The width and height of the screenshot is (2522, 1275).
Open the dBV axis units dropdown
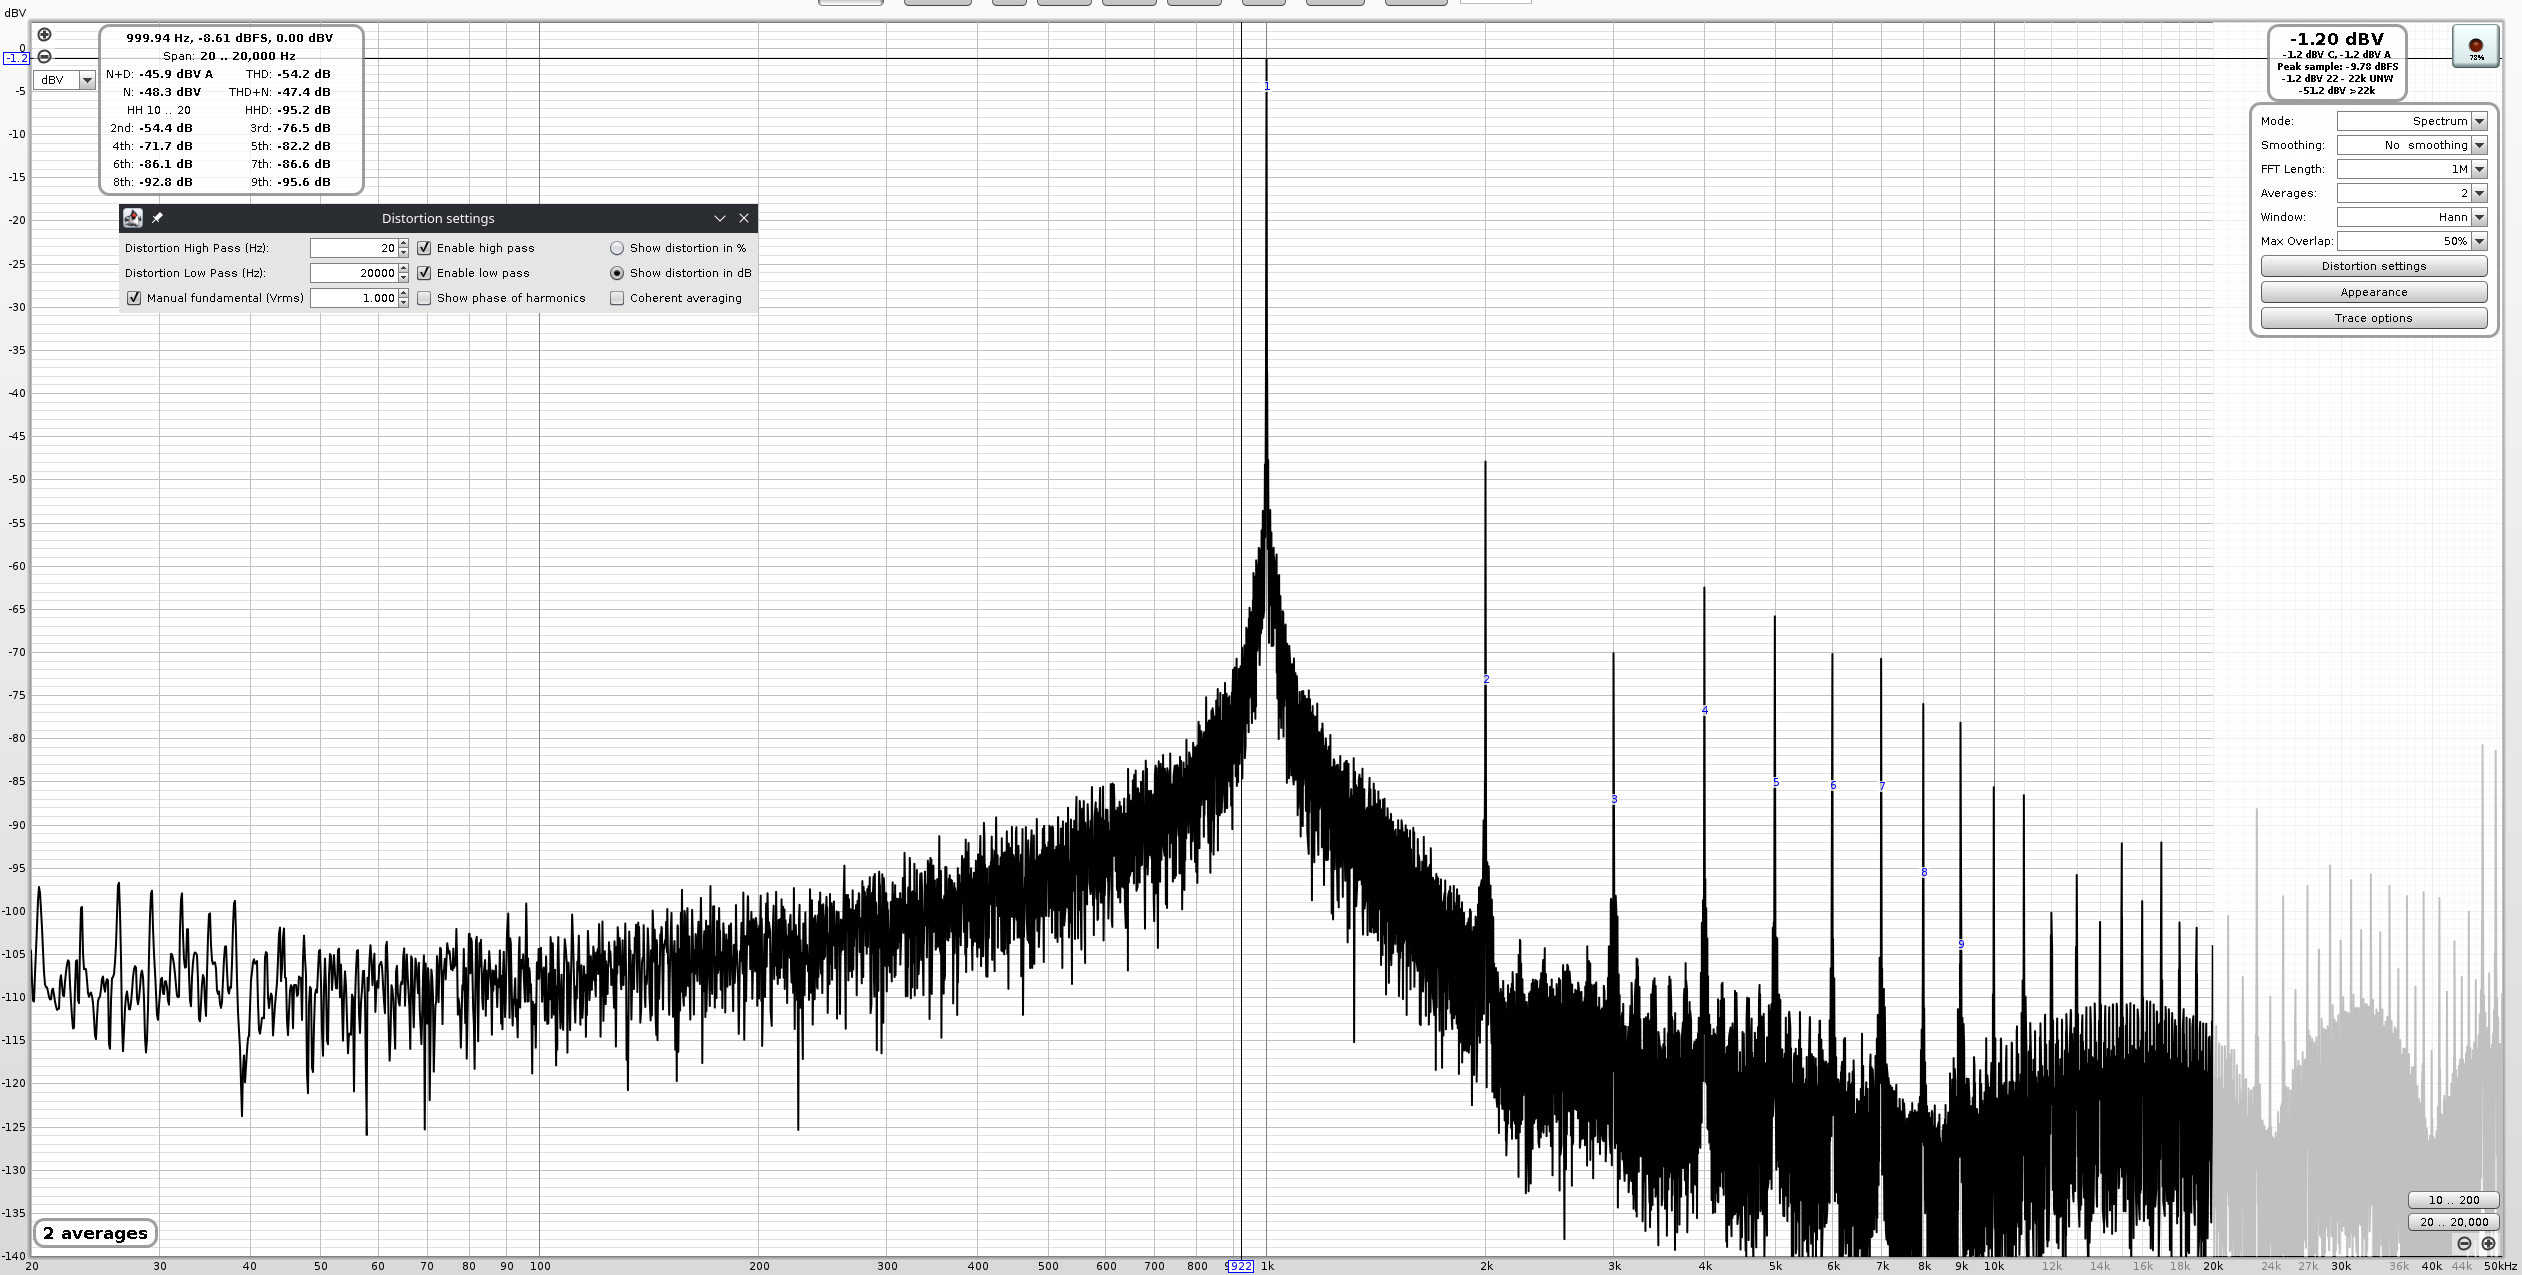point(65,80)
